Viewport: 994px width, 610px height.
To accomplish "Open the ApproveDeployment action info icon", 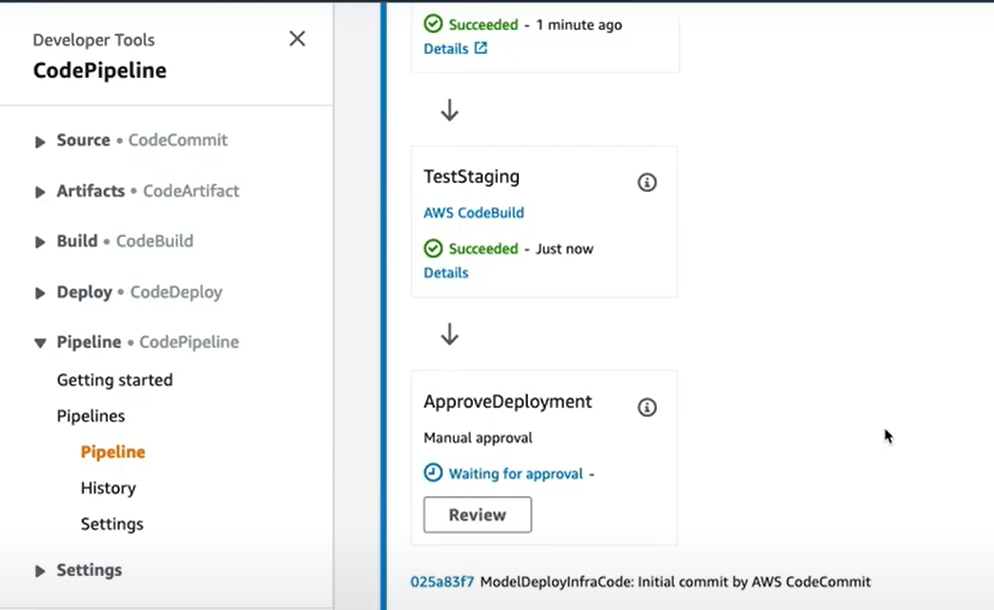I will click(647, 407).
